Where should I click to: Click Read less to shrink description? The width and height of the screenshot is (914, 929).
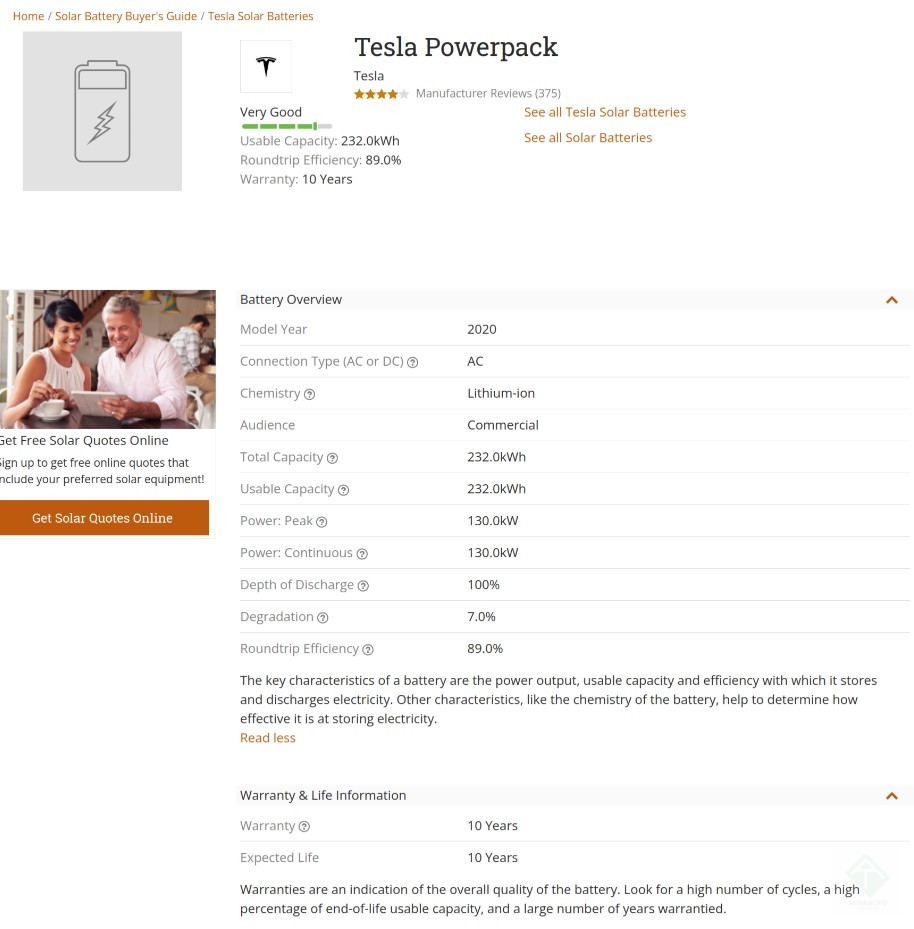tap(268, 738)
